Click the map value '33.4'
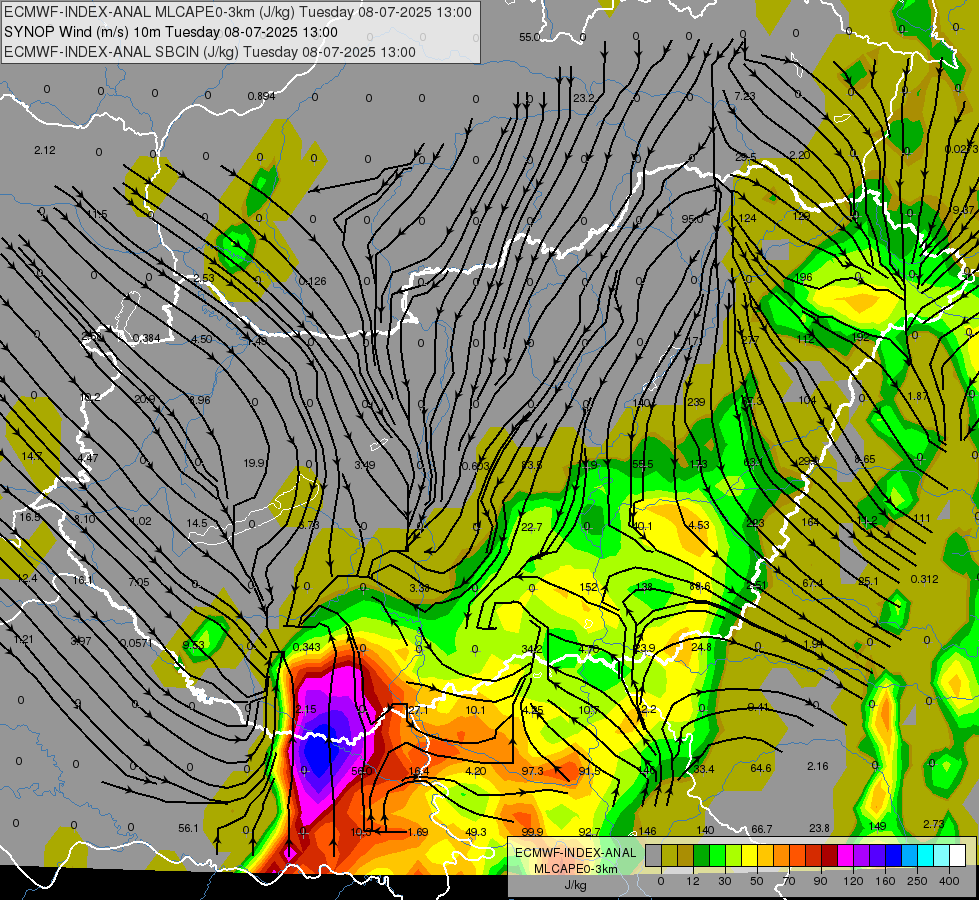This screenshot has height=900, width=979. pos(704,769)
